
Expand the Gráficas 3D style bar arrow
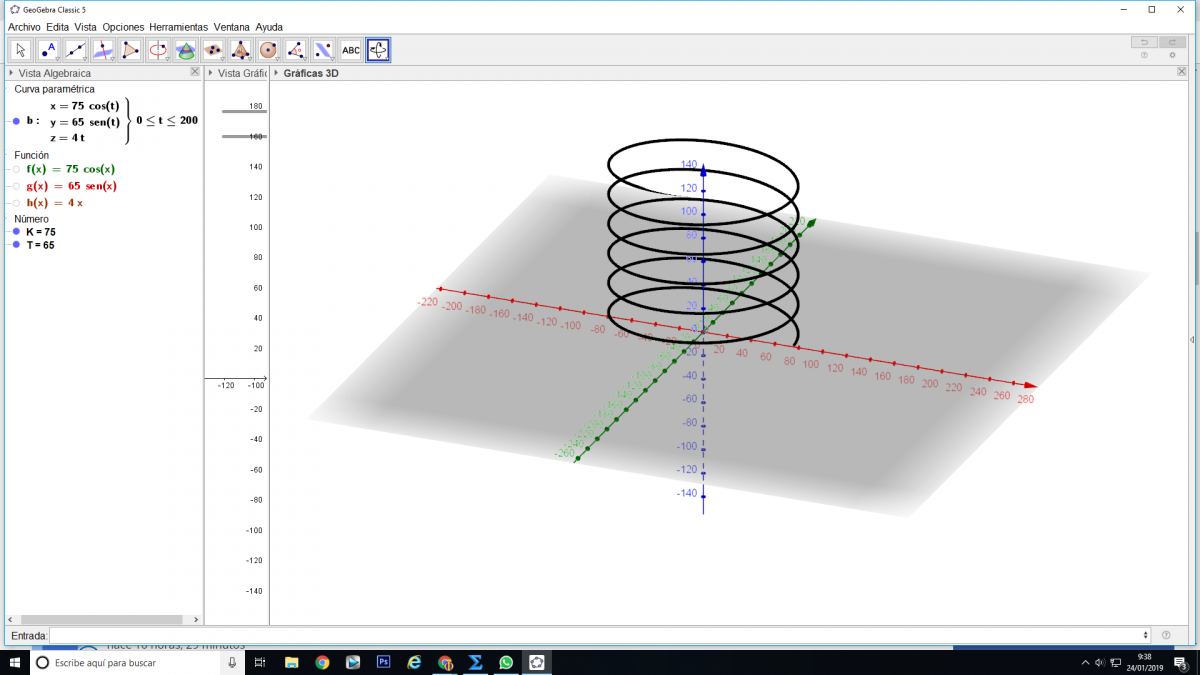[x=276, y=73]
